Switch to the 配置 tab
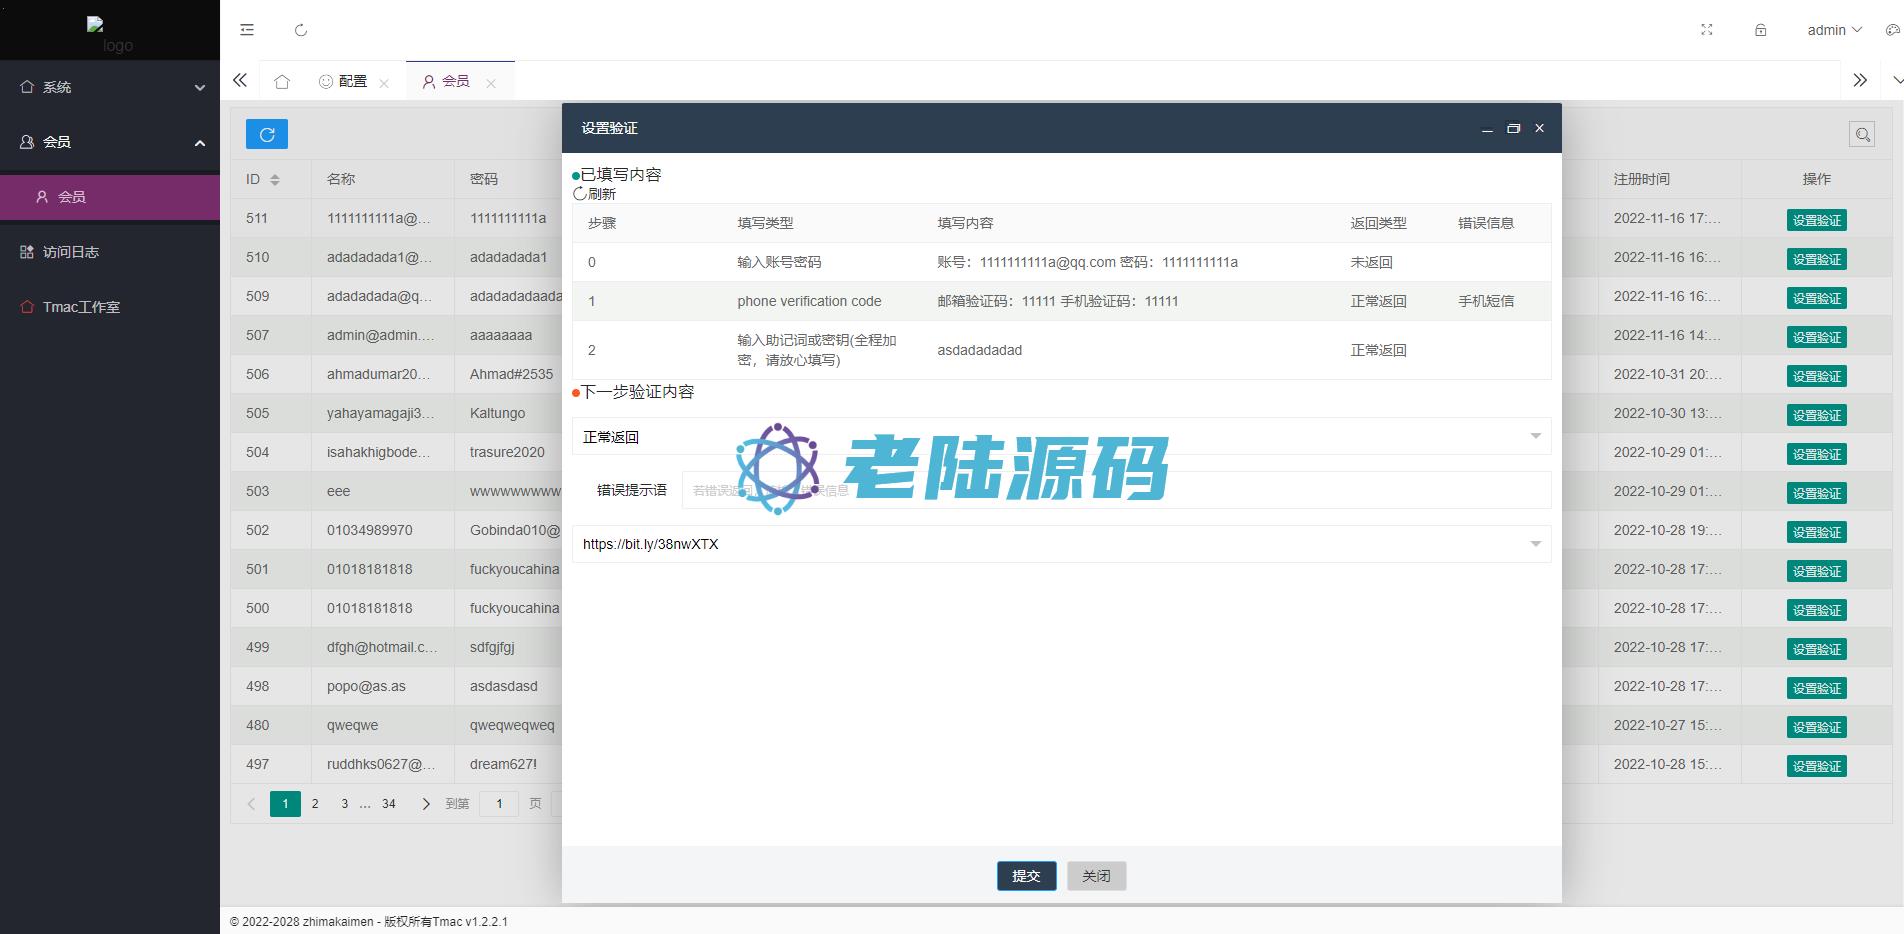1904x934 pixels. pos(343,81)
